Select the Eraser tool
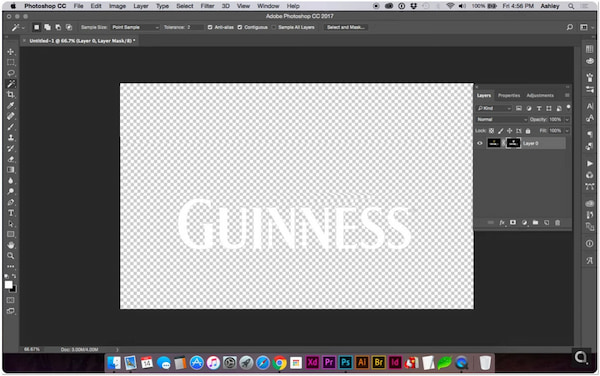The height and width of the screenshot is (376, 600). [x=11, y=159]
